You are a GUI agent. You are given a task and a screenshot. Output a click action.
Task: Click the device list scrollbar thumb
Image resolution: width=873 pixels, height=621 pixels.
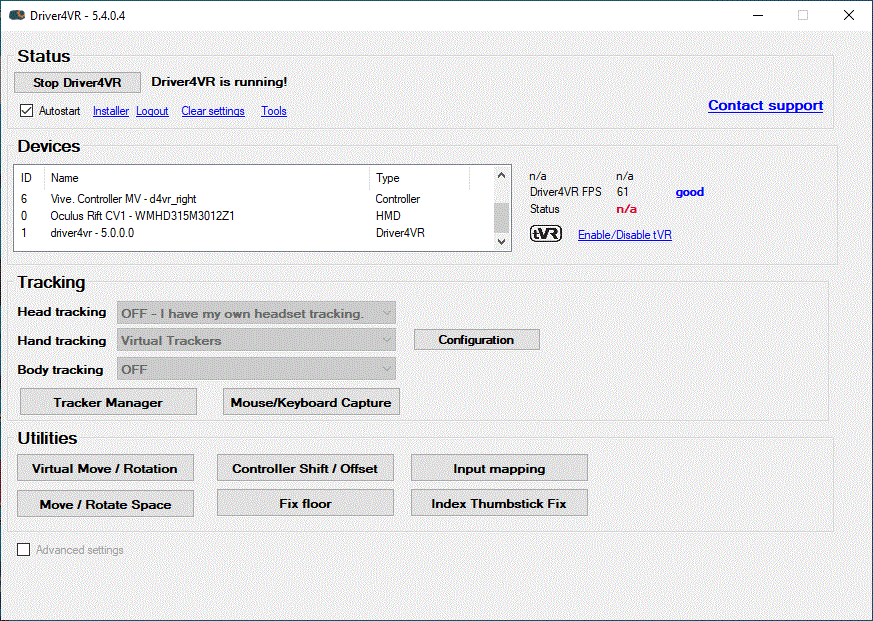click(x=501, y=217)
